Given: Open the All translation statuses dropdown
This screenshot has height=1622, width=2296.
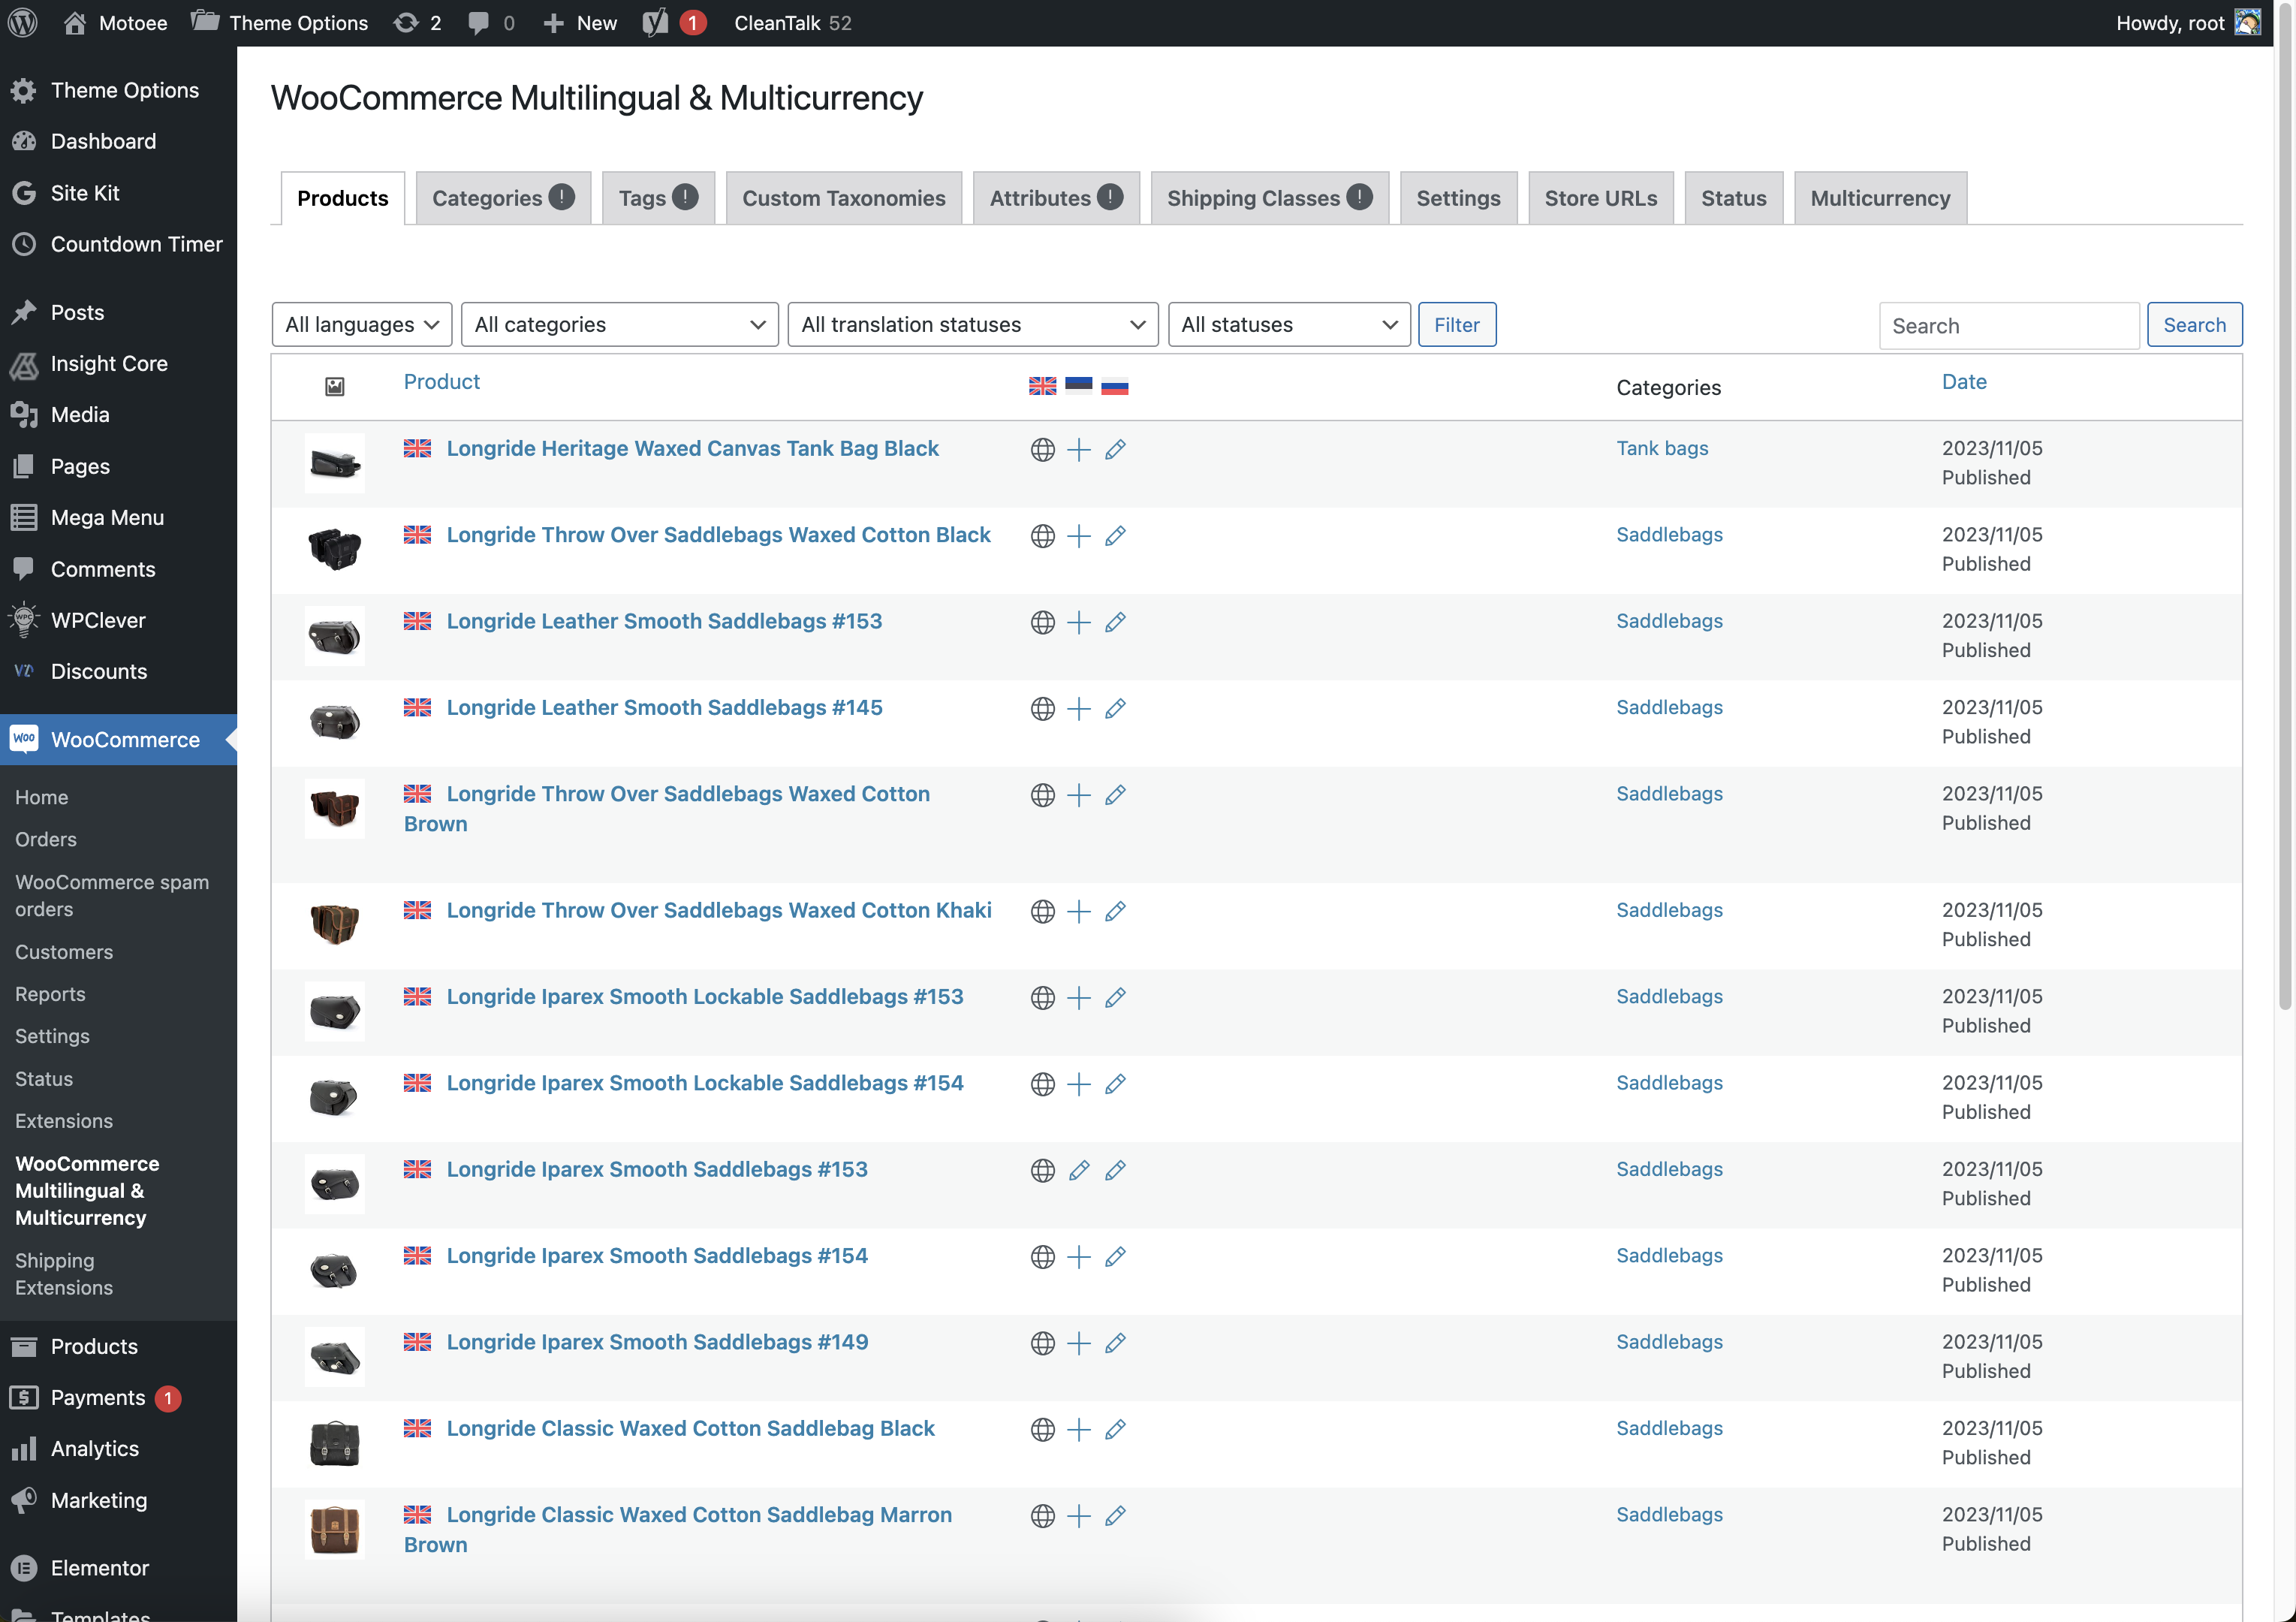Looking at the screenshot, I should tap(972, 324).
